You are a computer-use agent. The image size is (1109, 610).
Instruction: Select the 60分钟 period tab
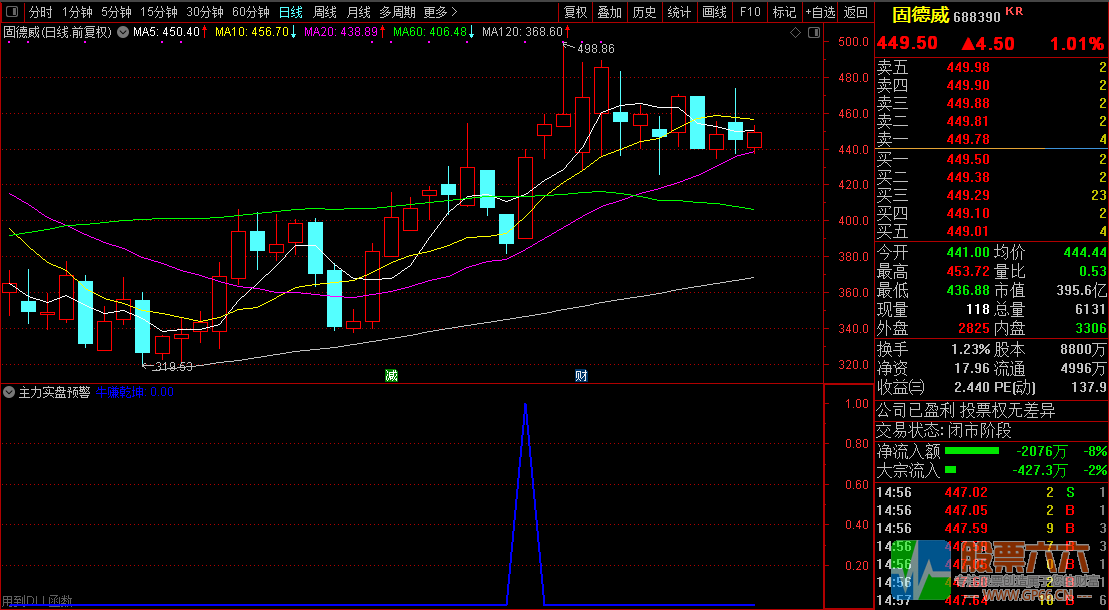point(250,12)
